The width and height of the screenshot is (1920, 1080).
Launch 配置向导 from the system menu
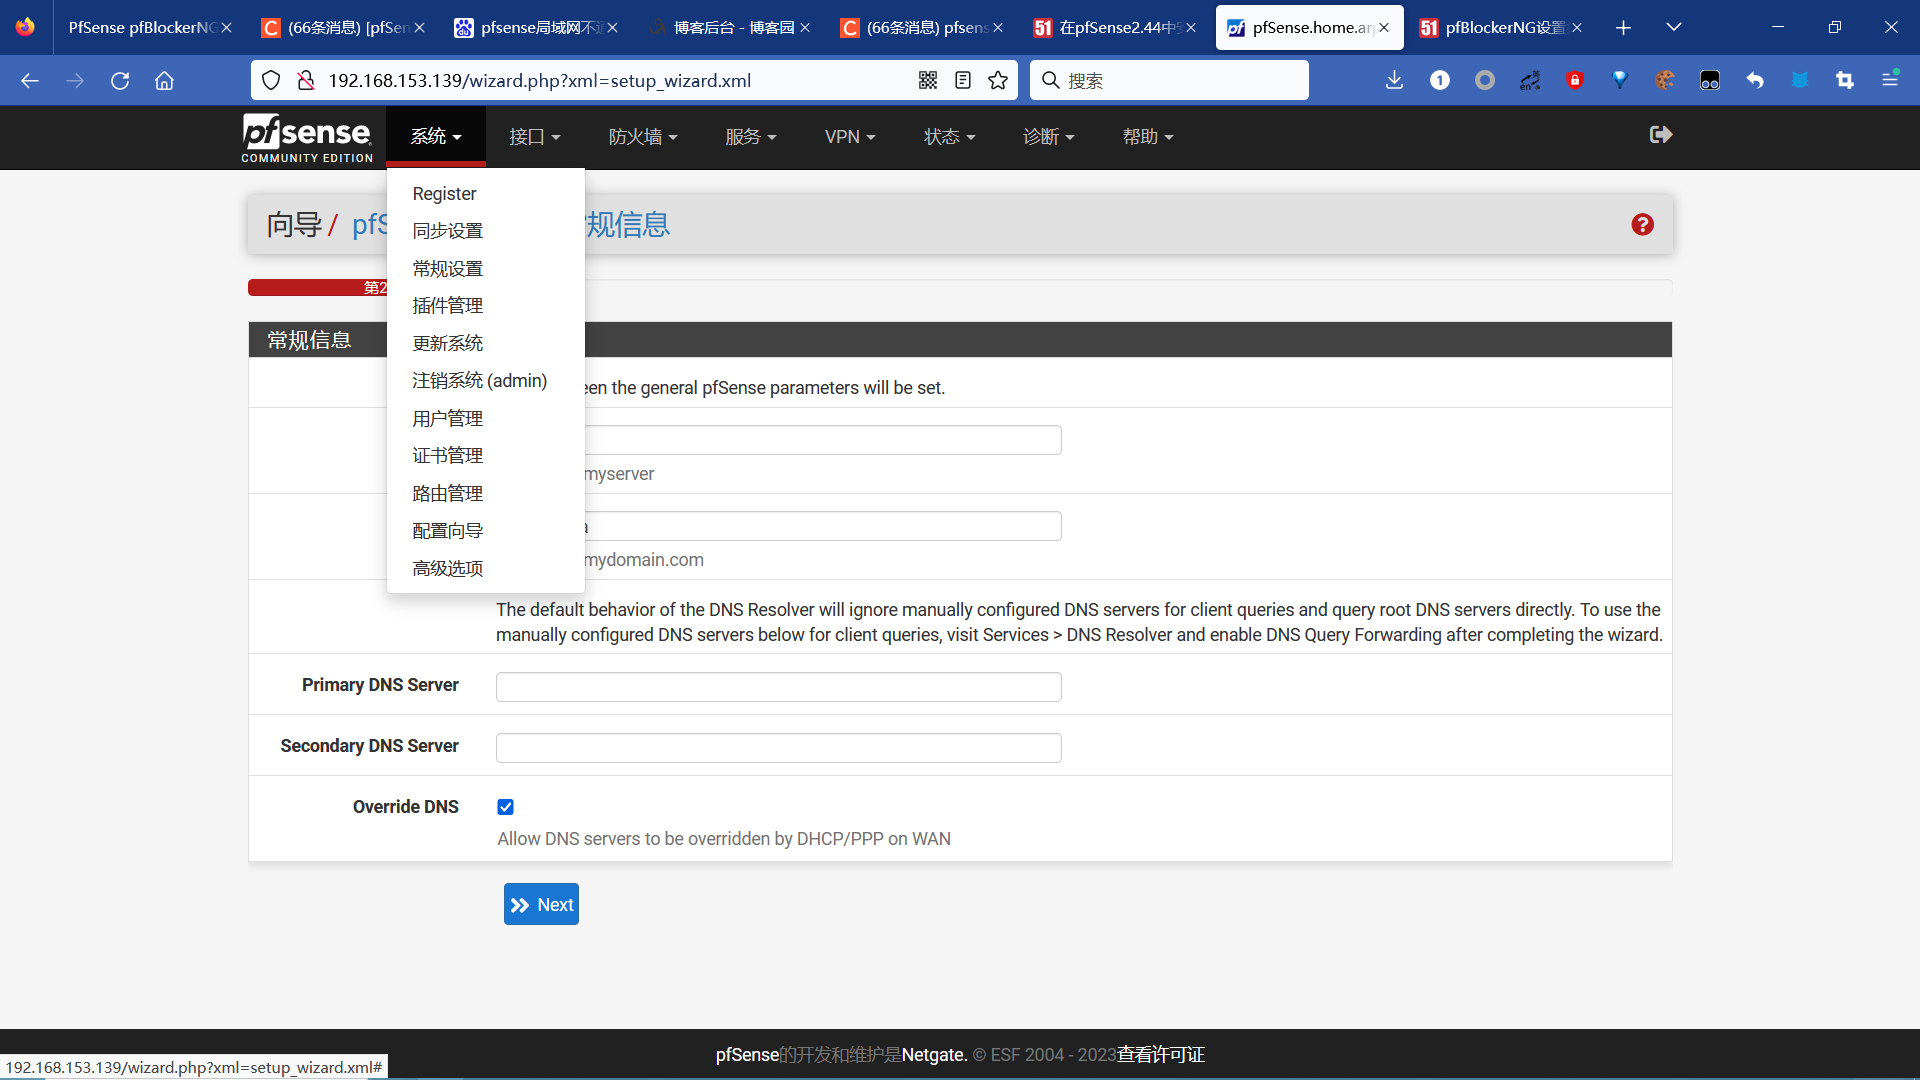(x=485, y=531)
